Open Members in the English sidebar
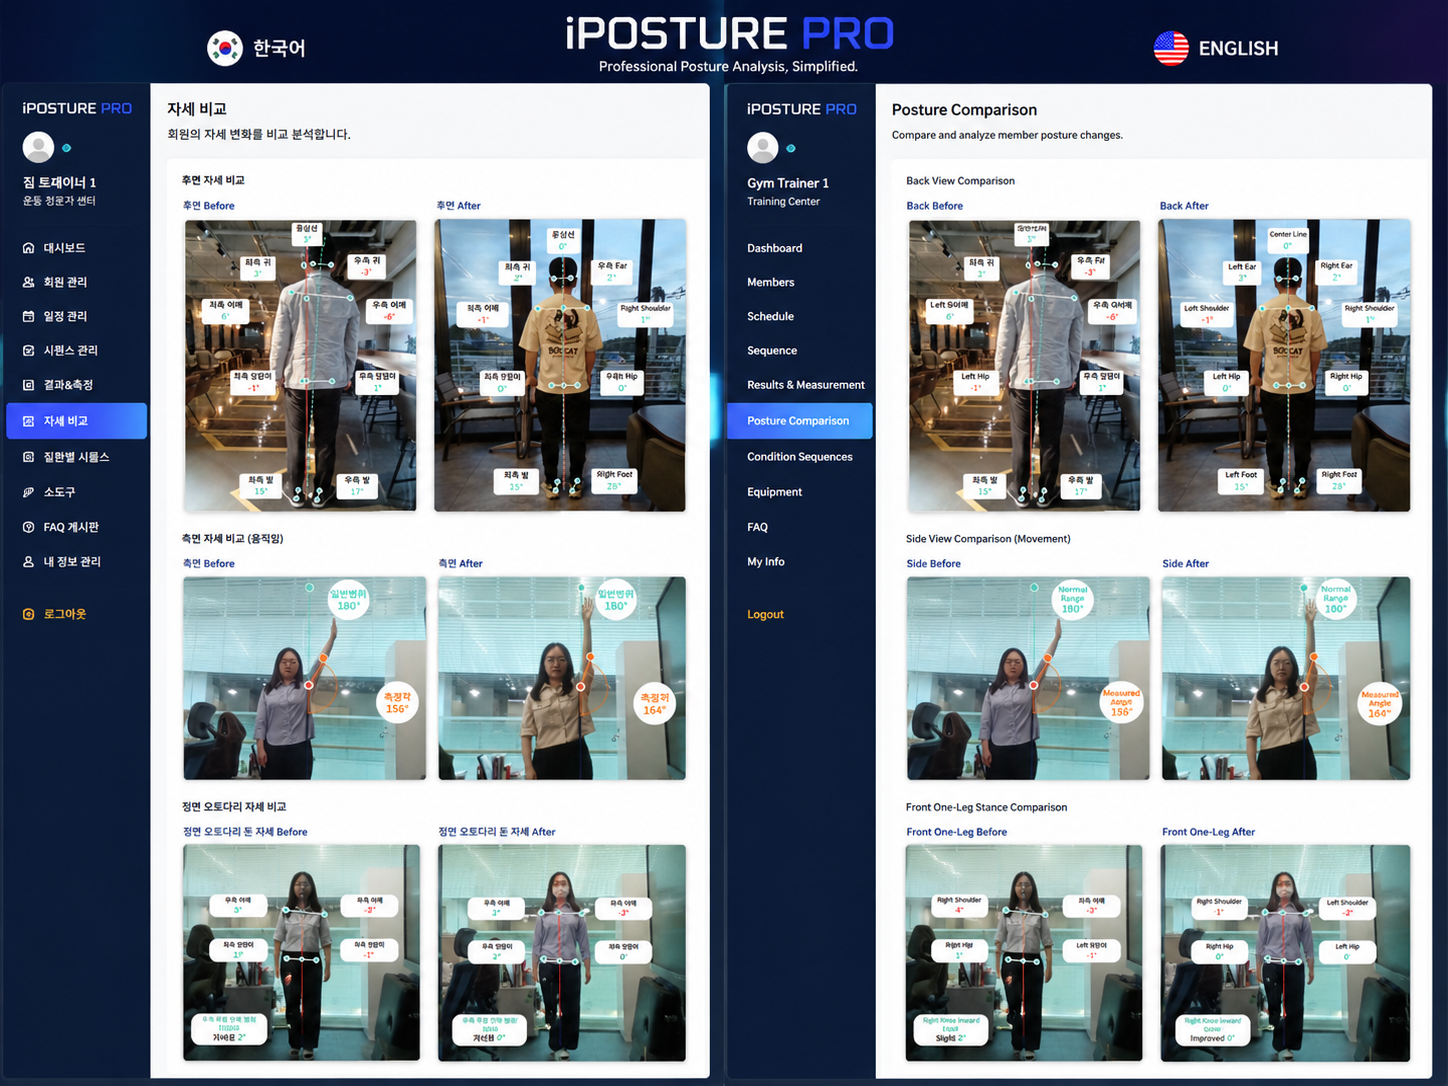 click(771, 282)
